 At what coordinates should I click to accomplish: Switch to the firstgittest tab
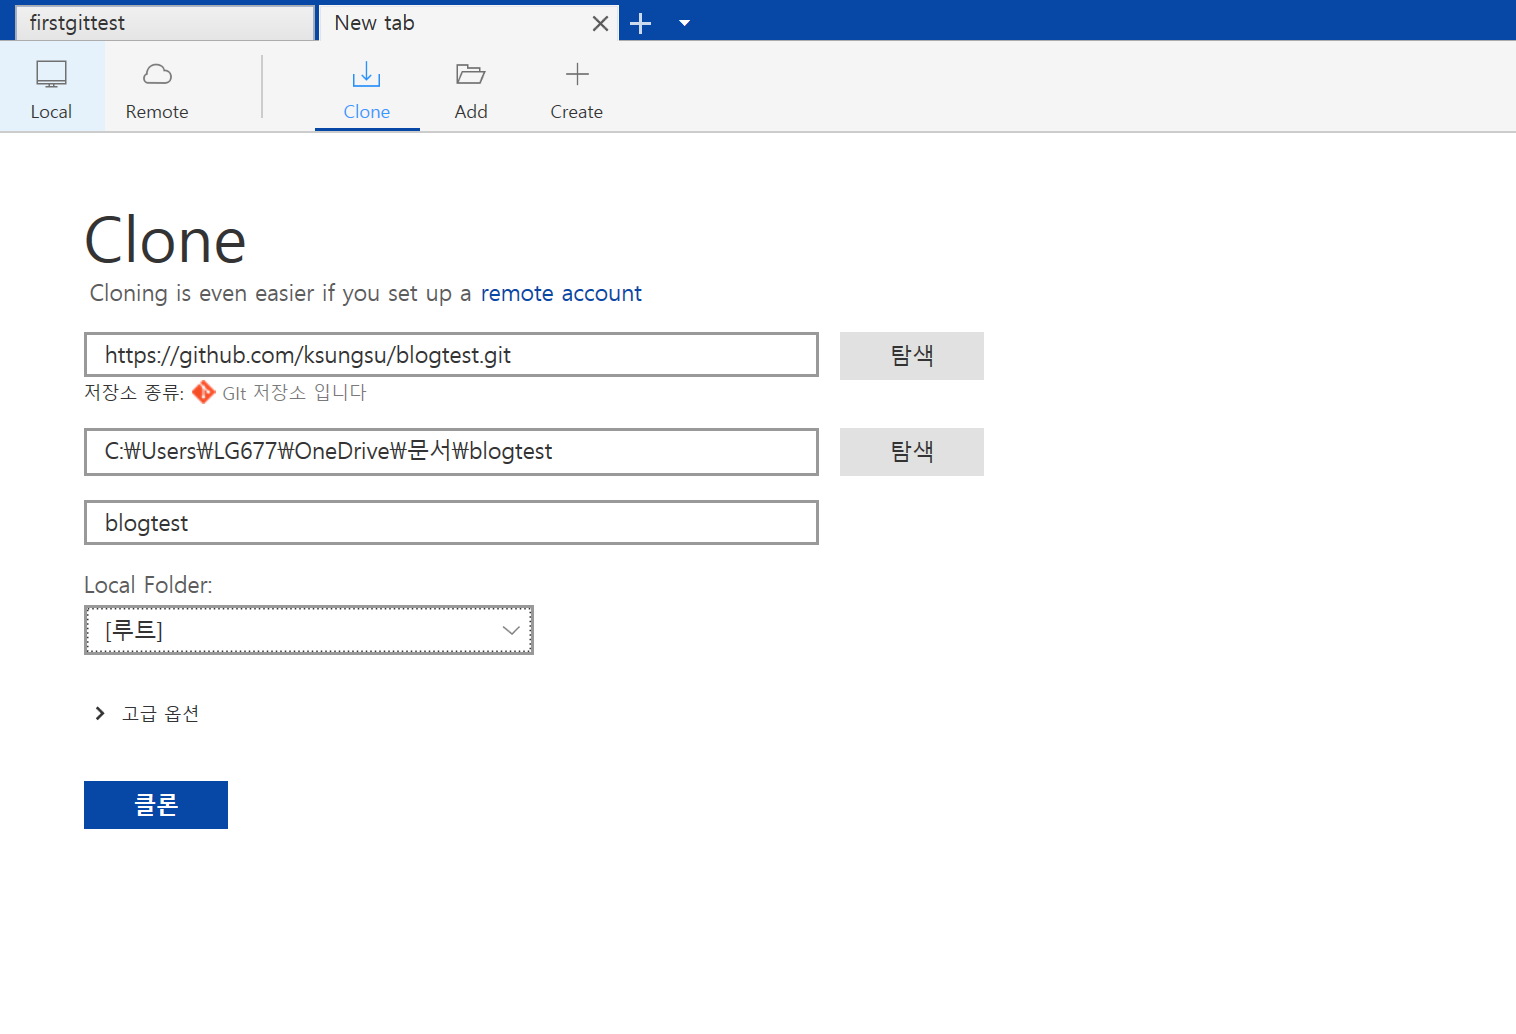pyautogui.click(x=165, y=23)
